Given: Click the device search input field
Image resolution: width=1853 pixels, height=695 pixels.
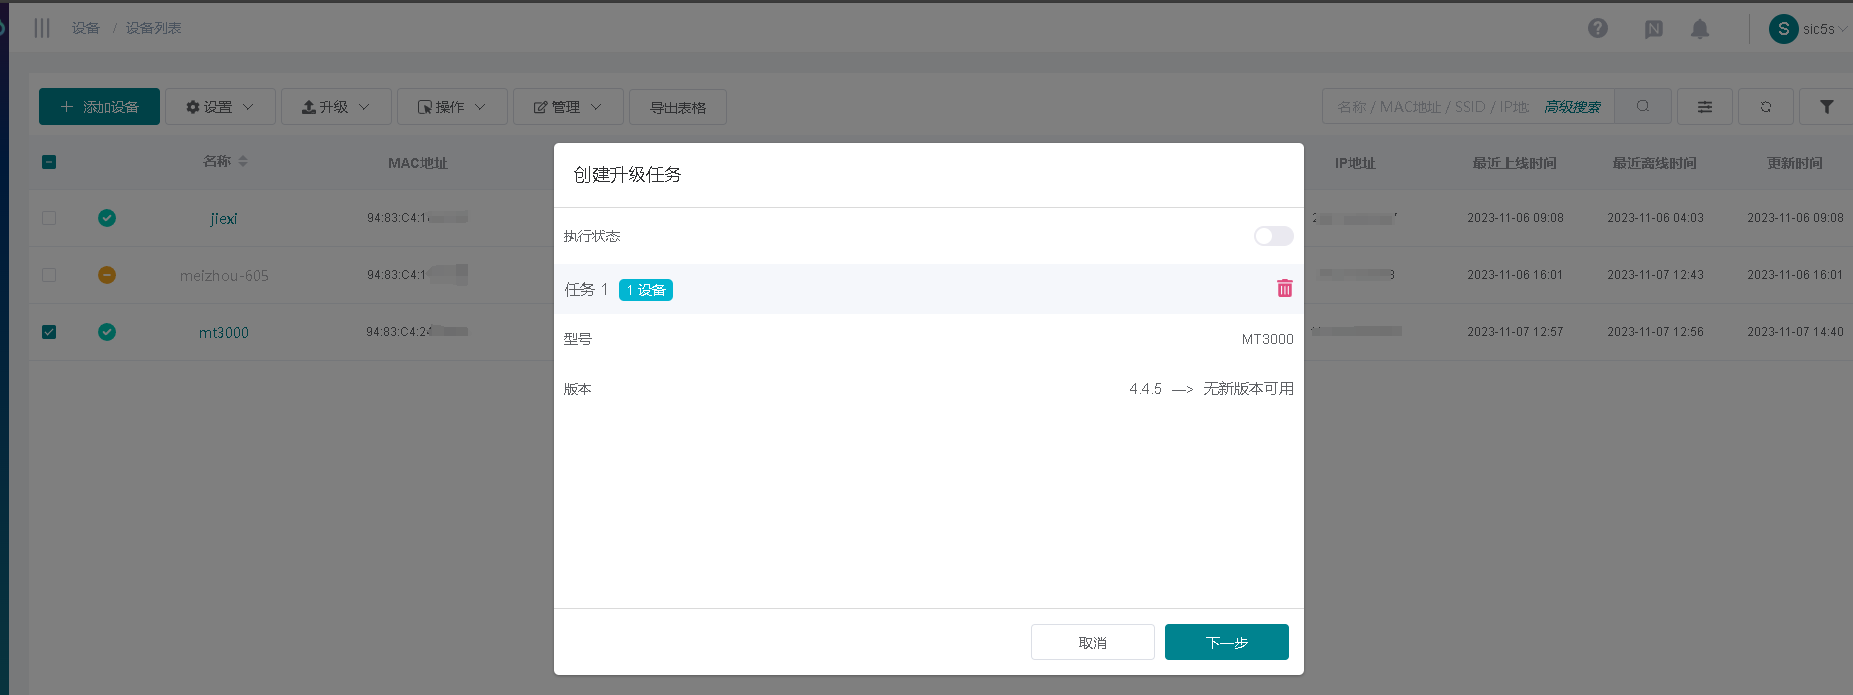Looking at the screenshot, I should coord(1432,107).
